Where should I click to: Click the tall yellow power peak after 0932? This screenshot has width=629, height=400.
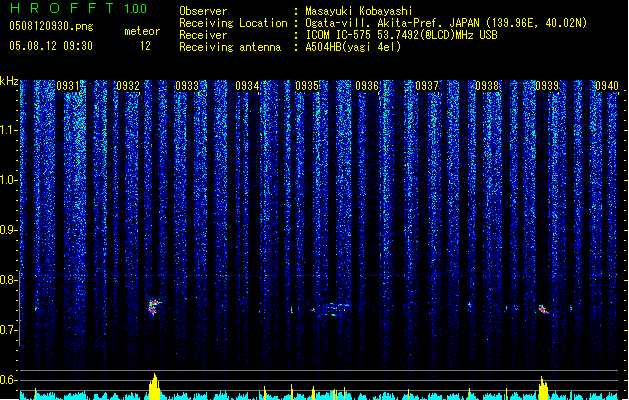tap(154, 386)
